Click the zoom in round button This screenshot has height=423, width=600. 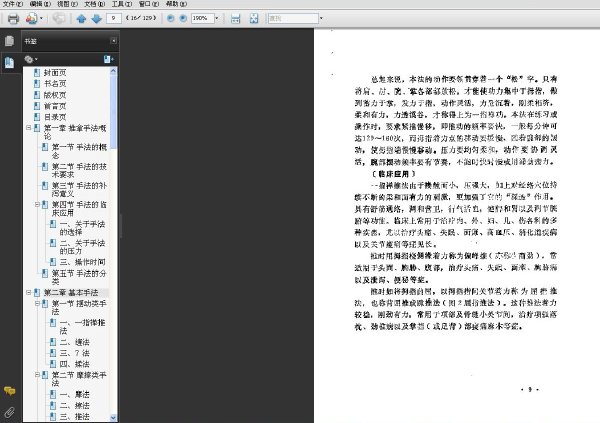click(x=183, y=18)
